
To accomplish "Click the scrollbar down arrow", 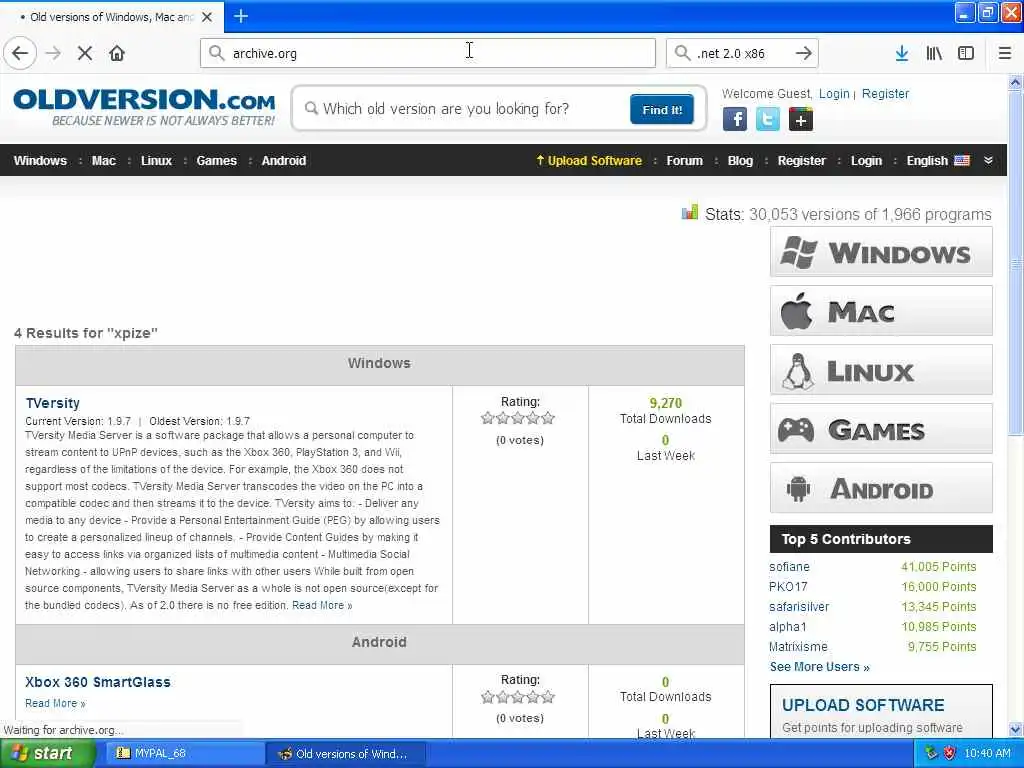I will [1015, 729].
